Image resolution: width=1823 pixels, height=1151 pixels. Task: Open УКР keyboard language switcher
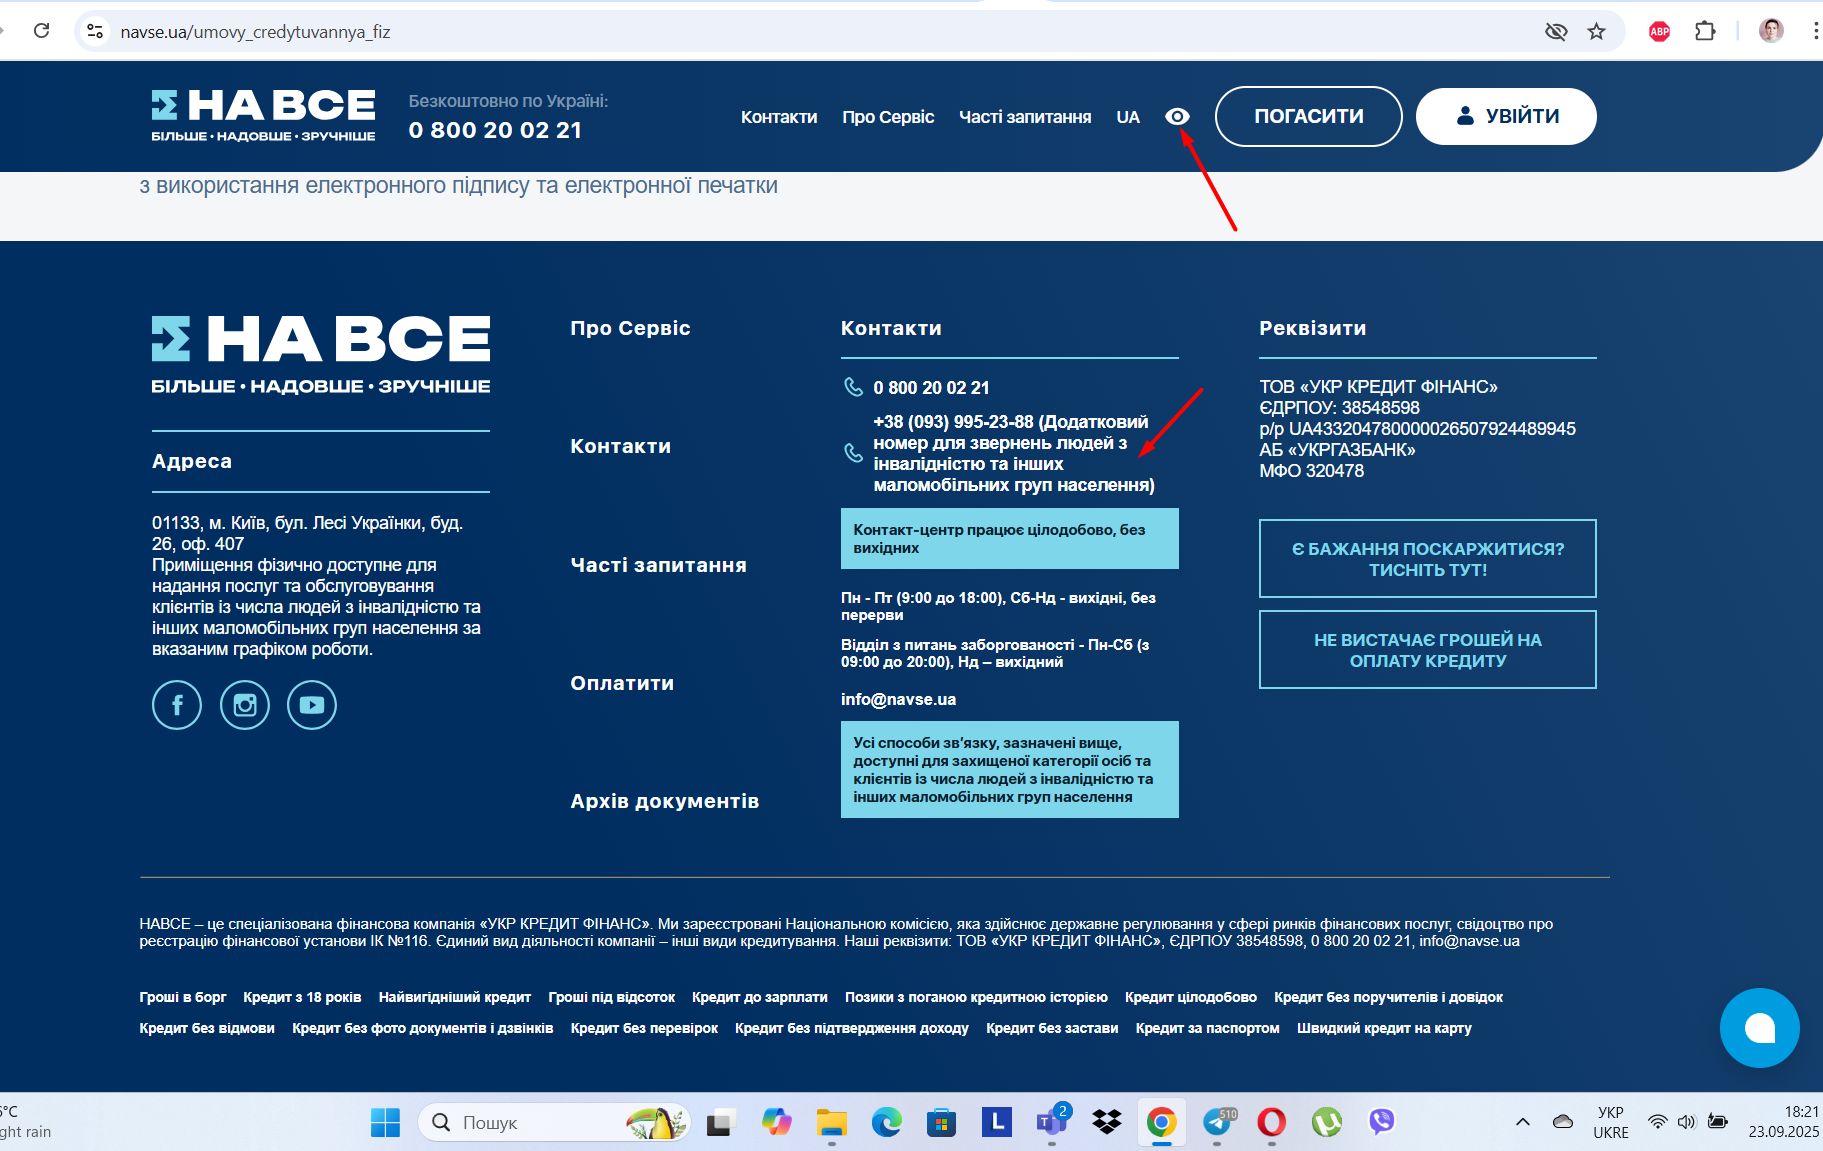pos(1611,1122)
